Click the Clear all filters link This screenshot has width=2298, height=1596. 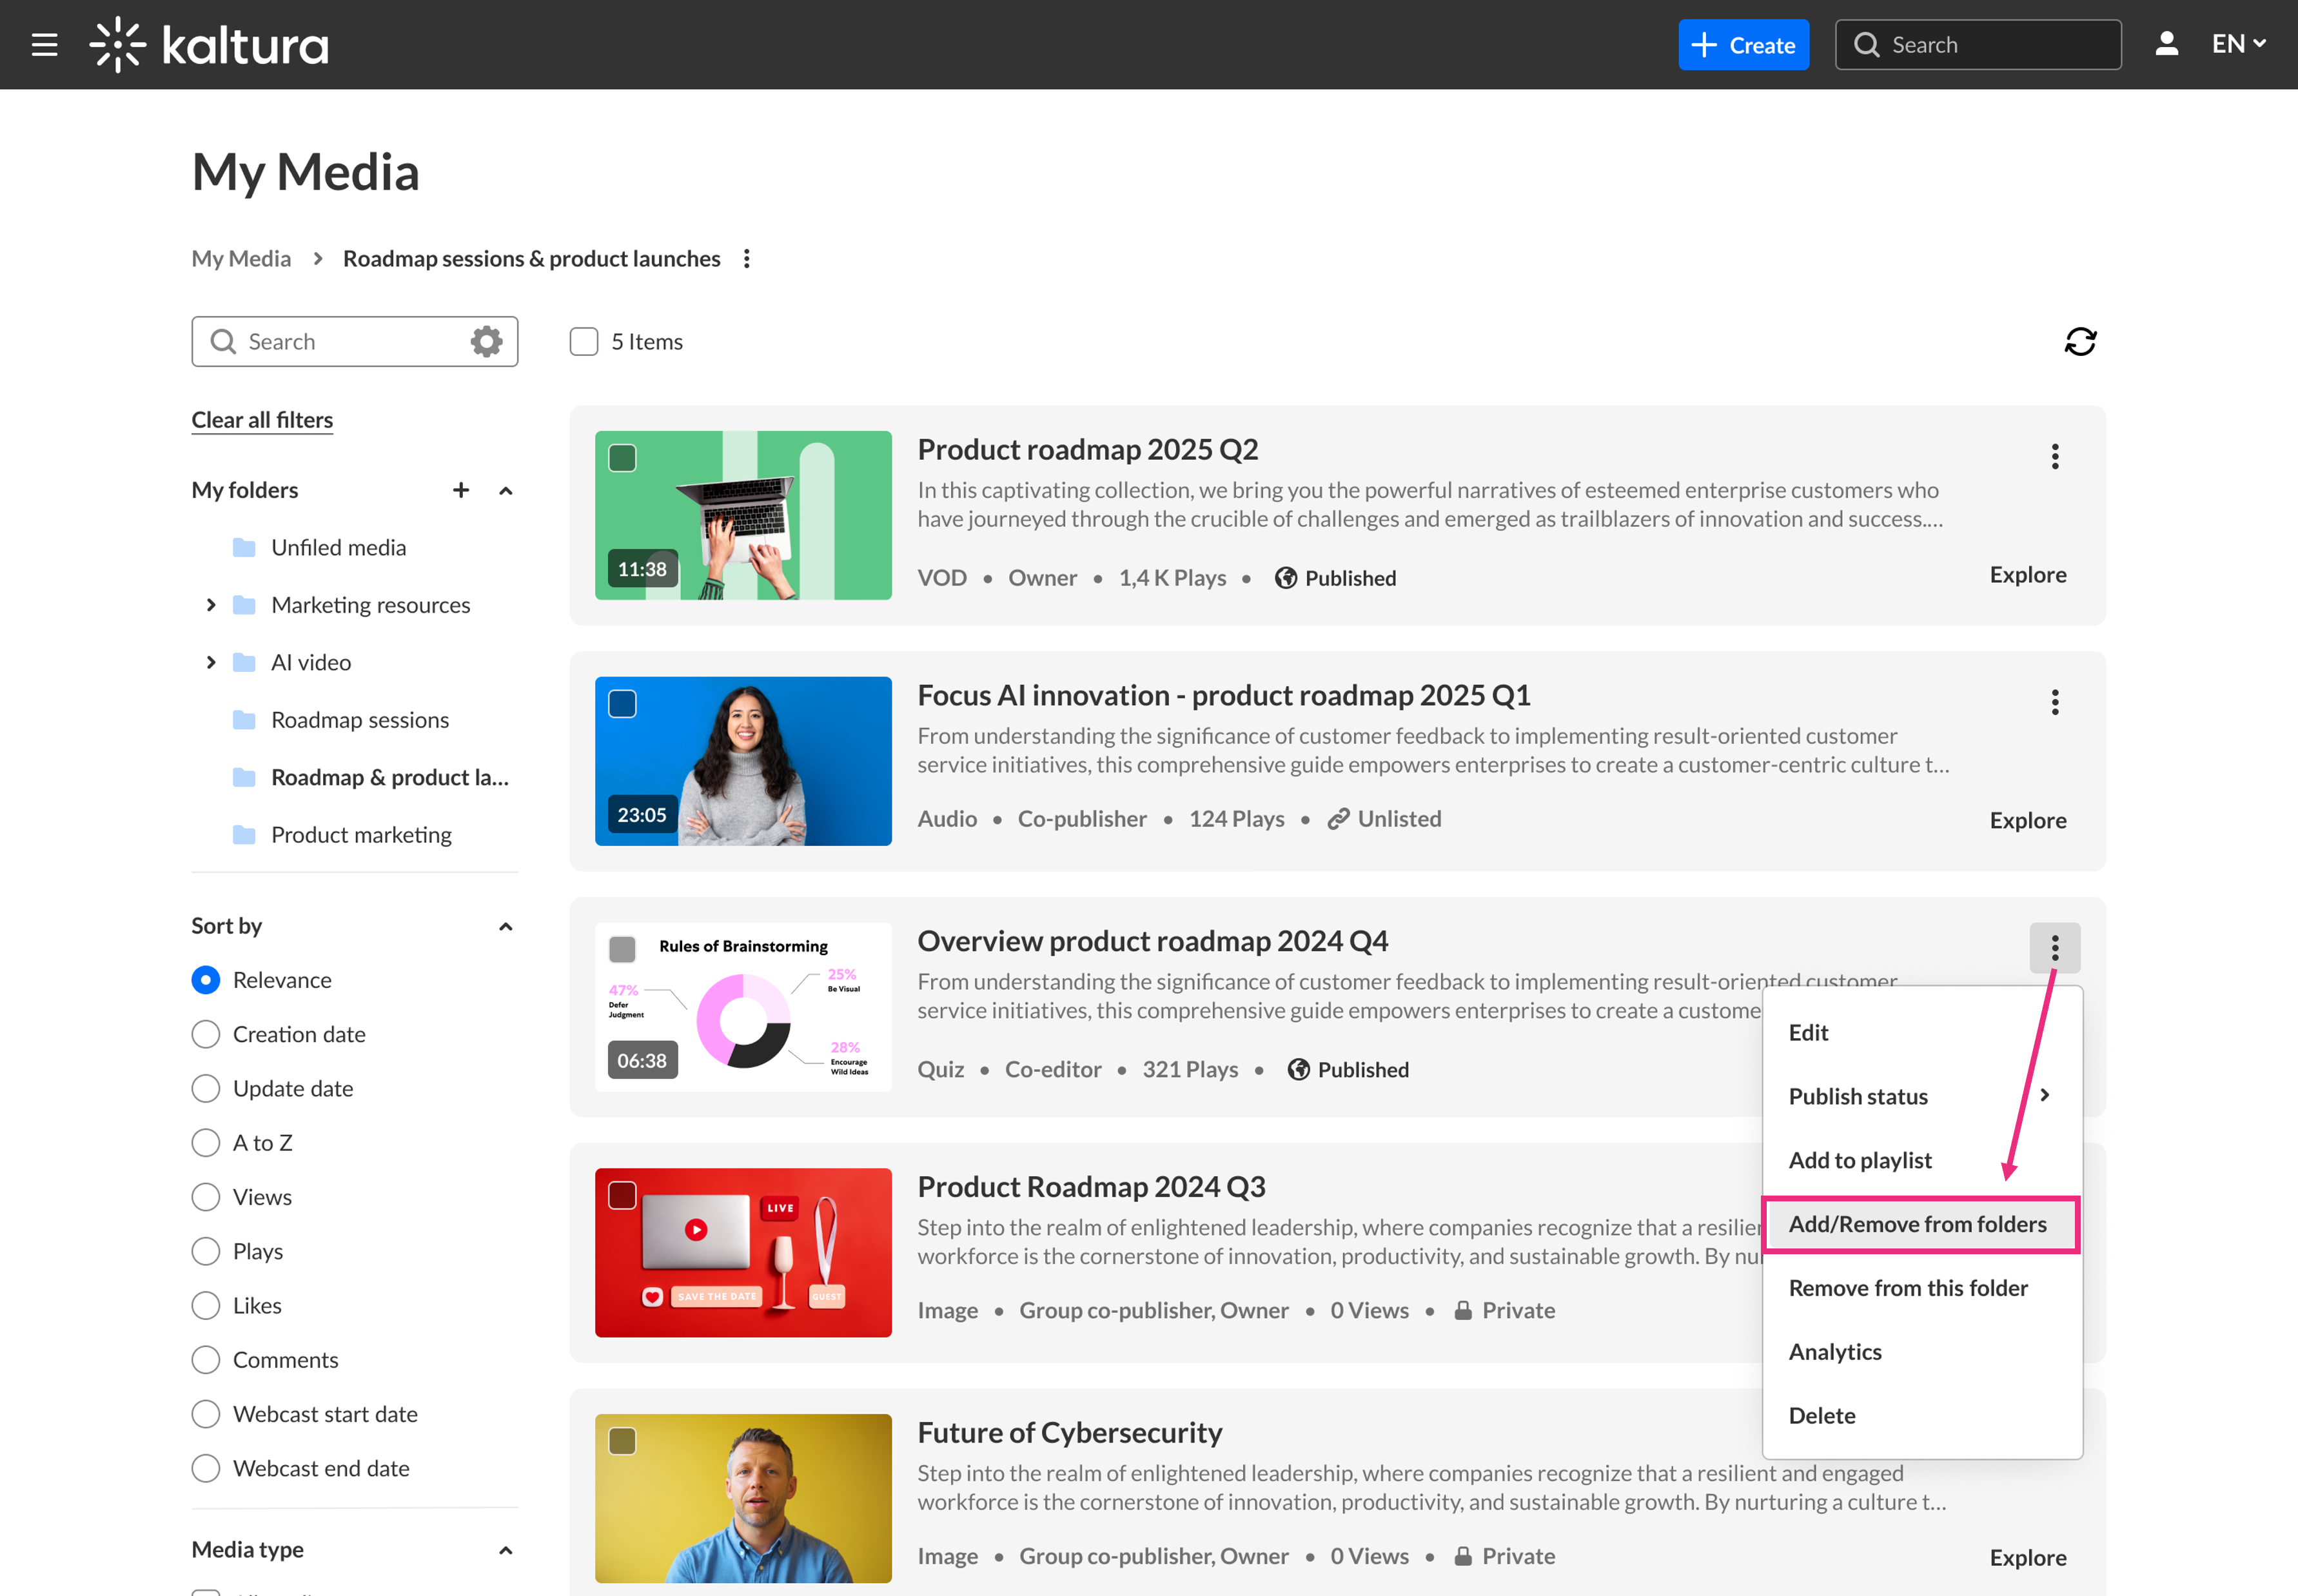[262, 420]
